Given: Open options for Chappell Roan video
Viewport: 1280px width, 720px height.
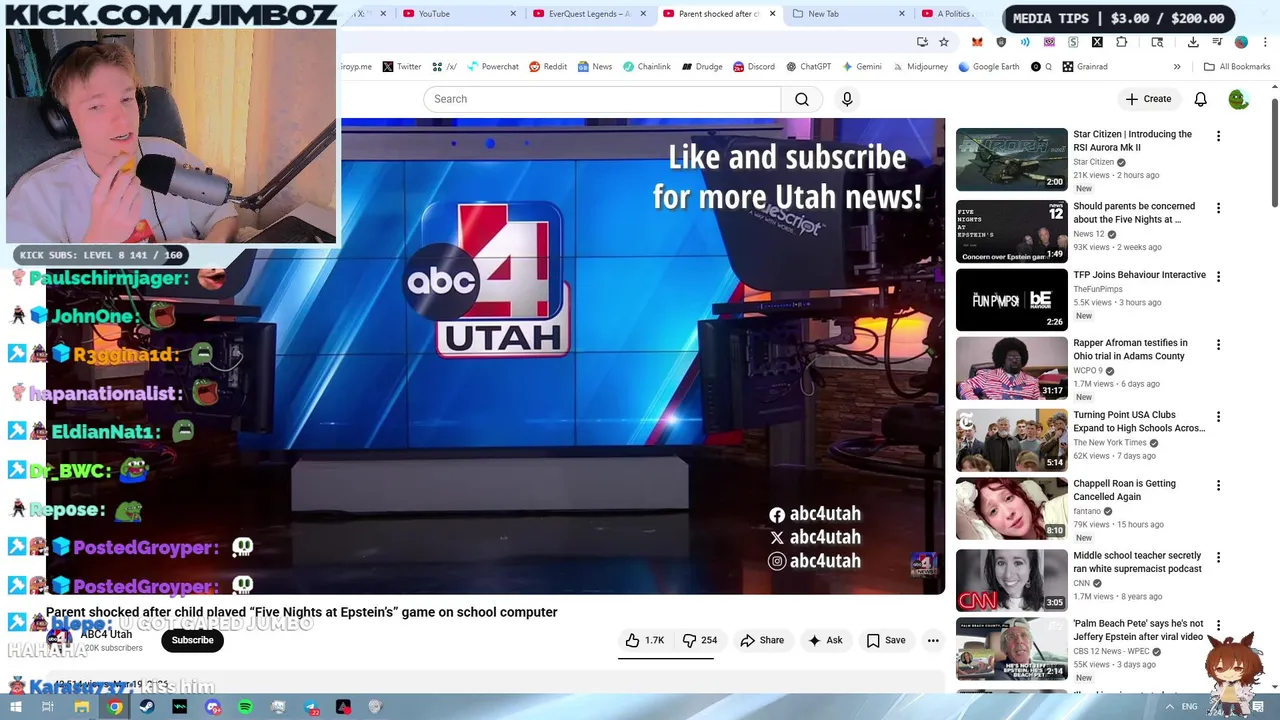Looking at the screenshot, I should (x=1218, y=485).
